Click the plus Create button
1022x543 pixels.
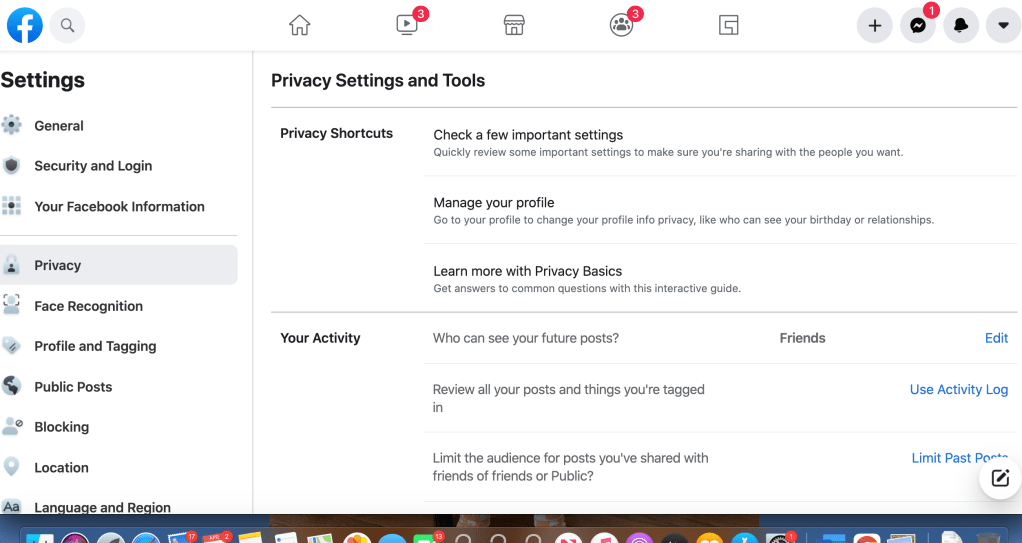click(874, 26)
